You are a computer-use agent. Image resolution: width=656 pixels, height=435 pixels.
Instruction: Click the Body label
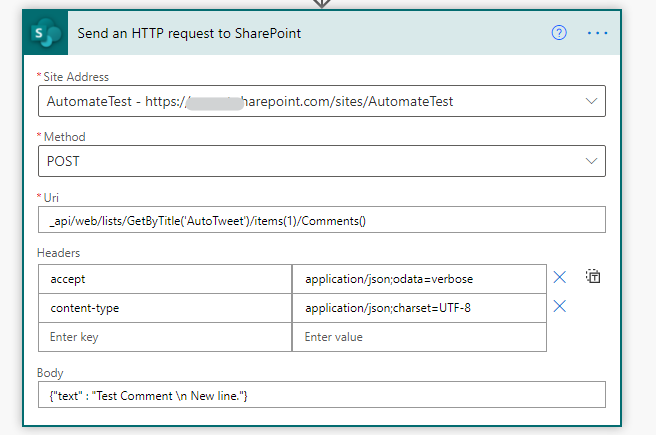pos(50,373)
